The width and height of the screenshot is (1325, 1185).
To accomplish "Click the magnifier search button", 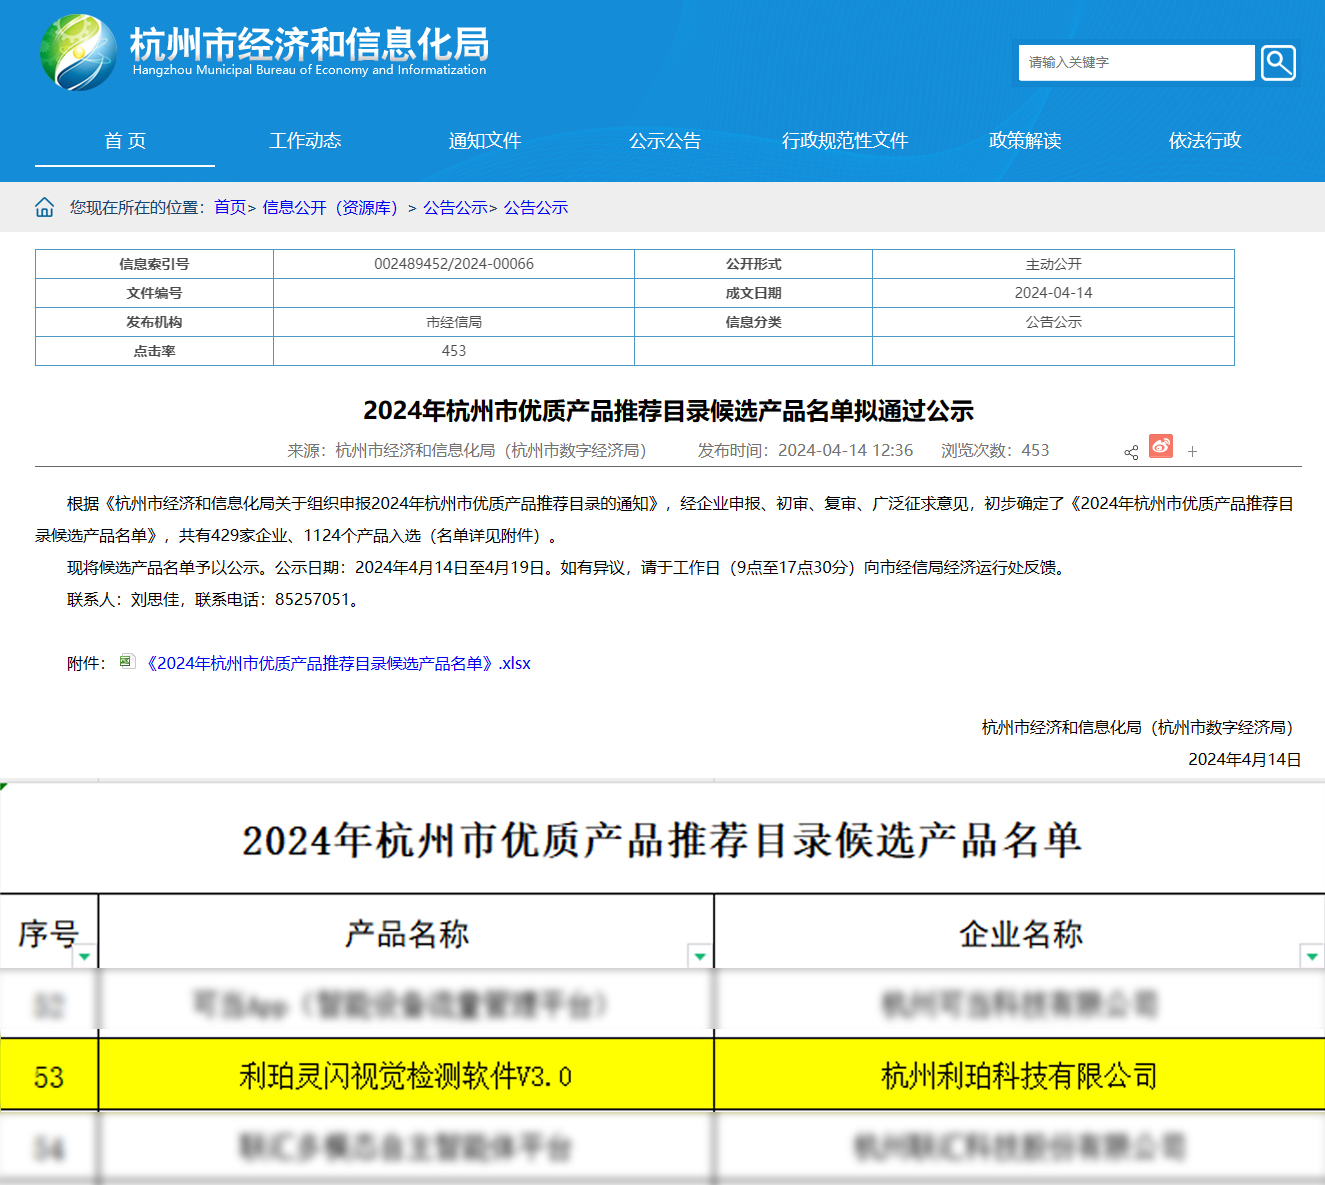I will pos(1277,63).
